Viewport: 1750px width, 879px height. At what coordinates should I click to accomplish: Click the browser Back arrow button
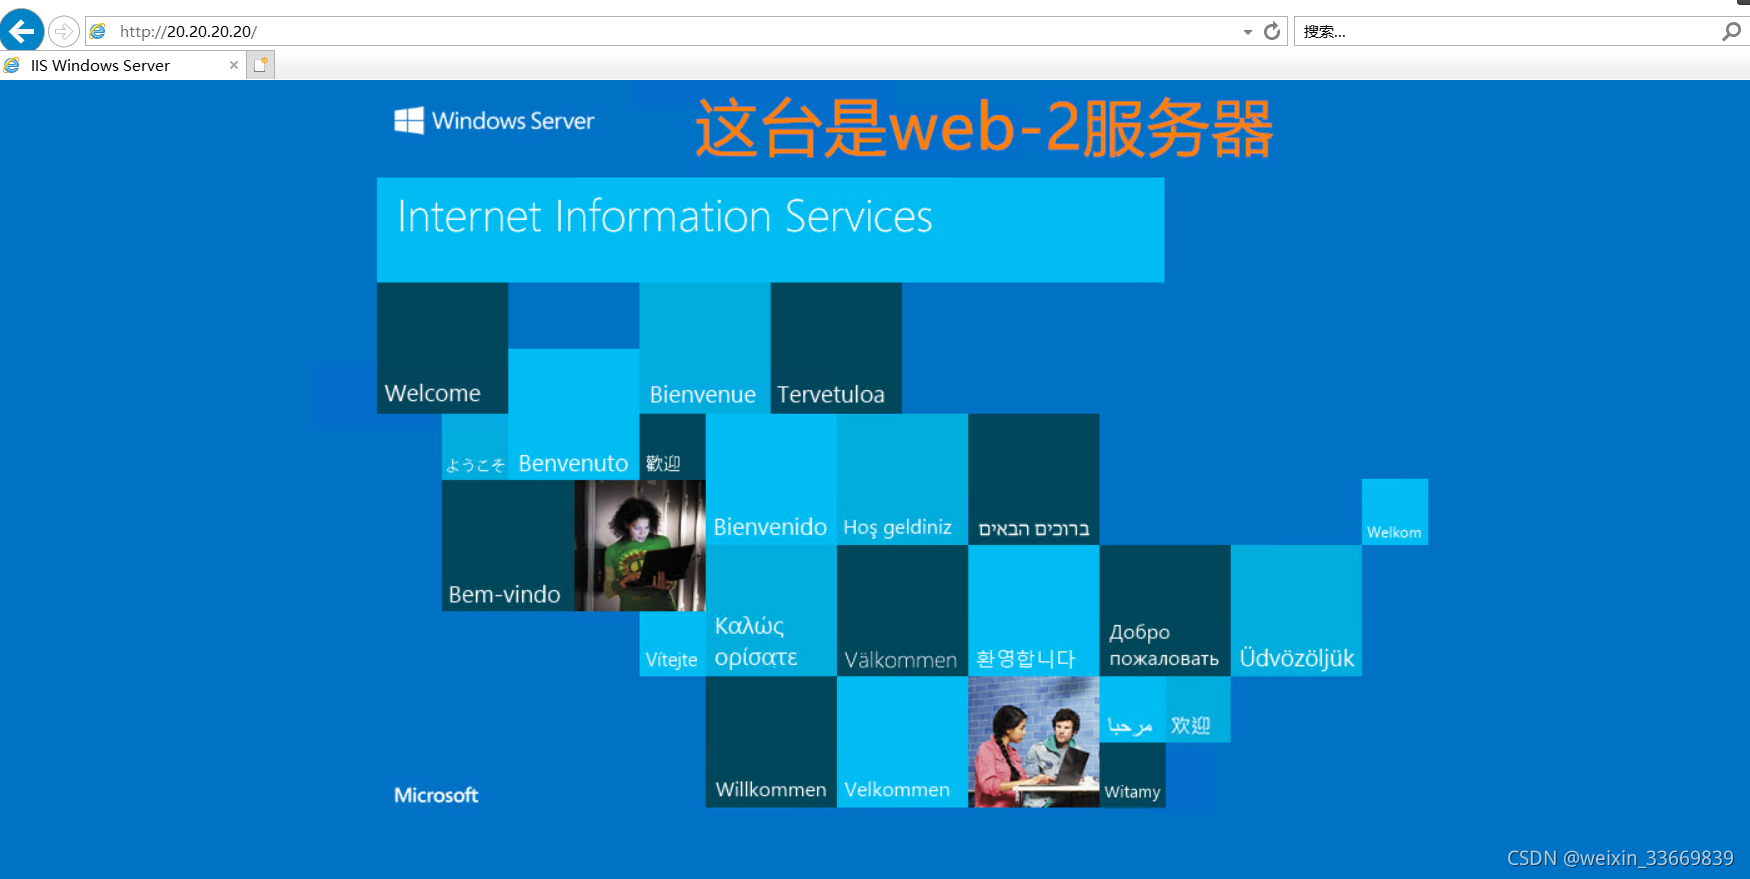tap(21, 30)
